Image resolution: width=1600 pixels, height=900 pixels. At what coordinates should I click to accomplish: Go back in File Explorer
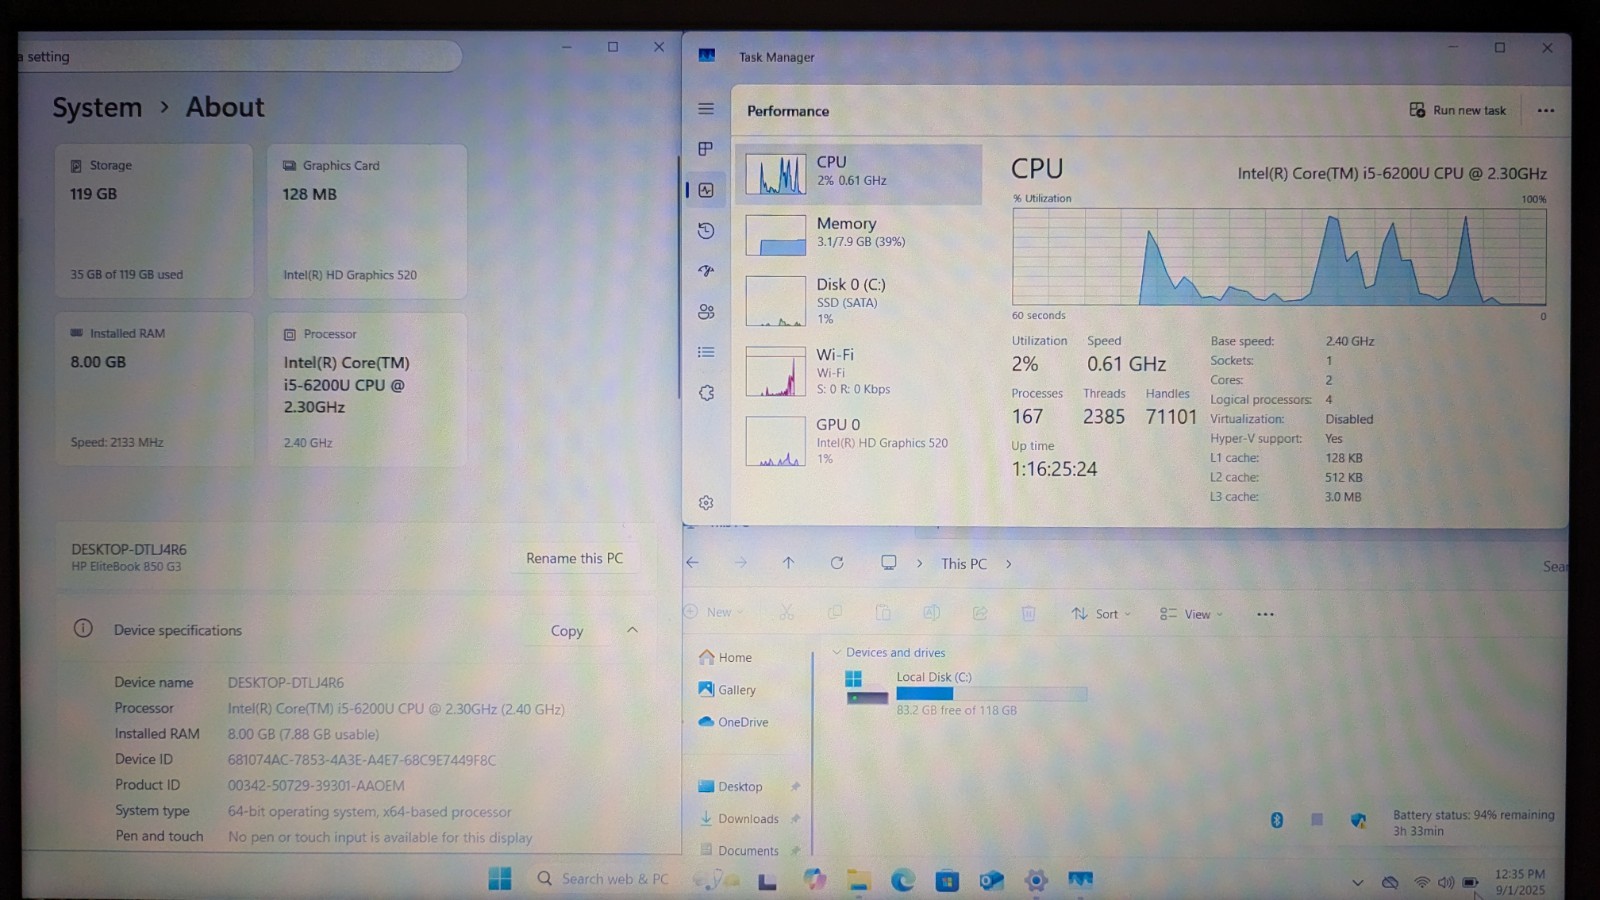pyautogui.click(x=692, y=563)
